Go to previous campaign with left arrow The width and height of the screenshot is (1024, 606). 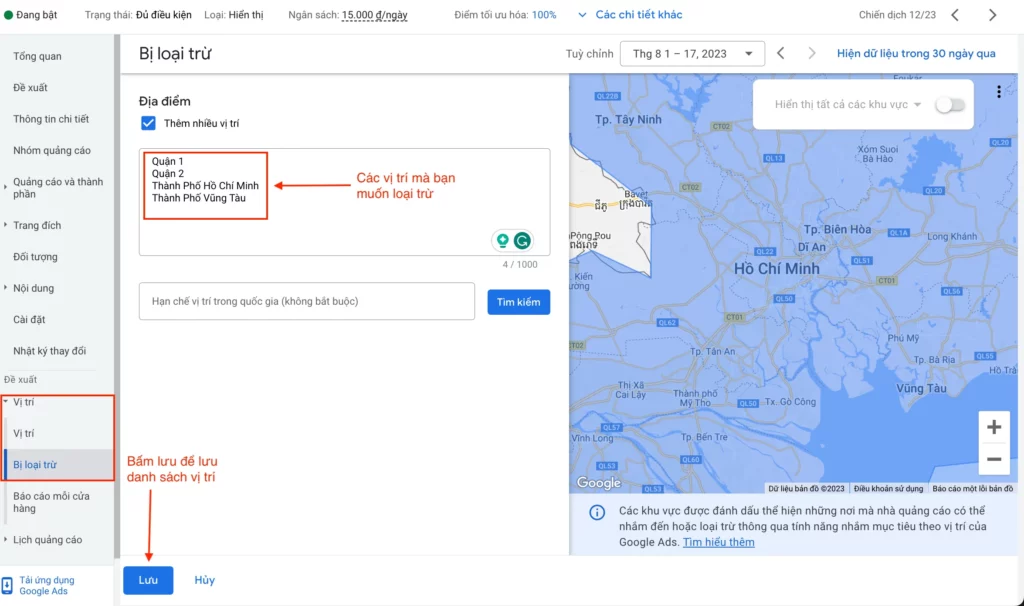click(x=955, y=15)
